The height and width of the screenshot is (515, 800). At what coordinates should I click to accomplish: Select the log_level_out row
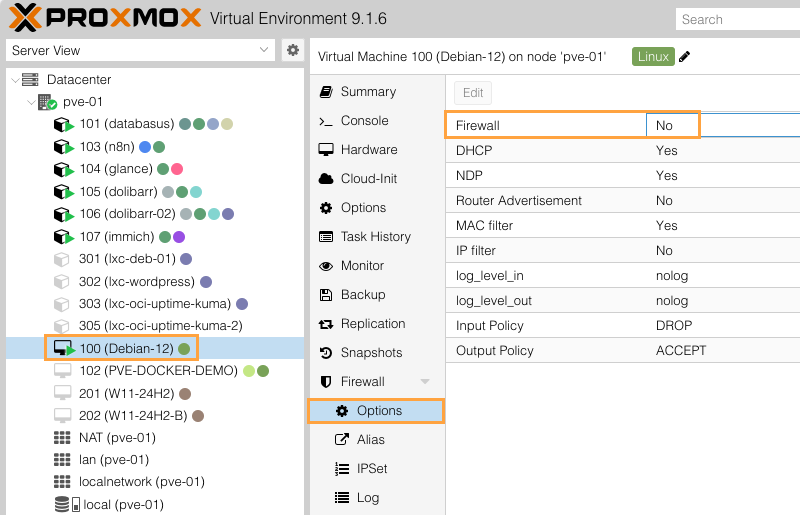coord(623,301)
